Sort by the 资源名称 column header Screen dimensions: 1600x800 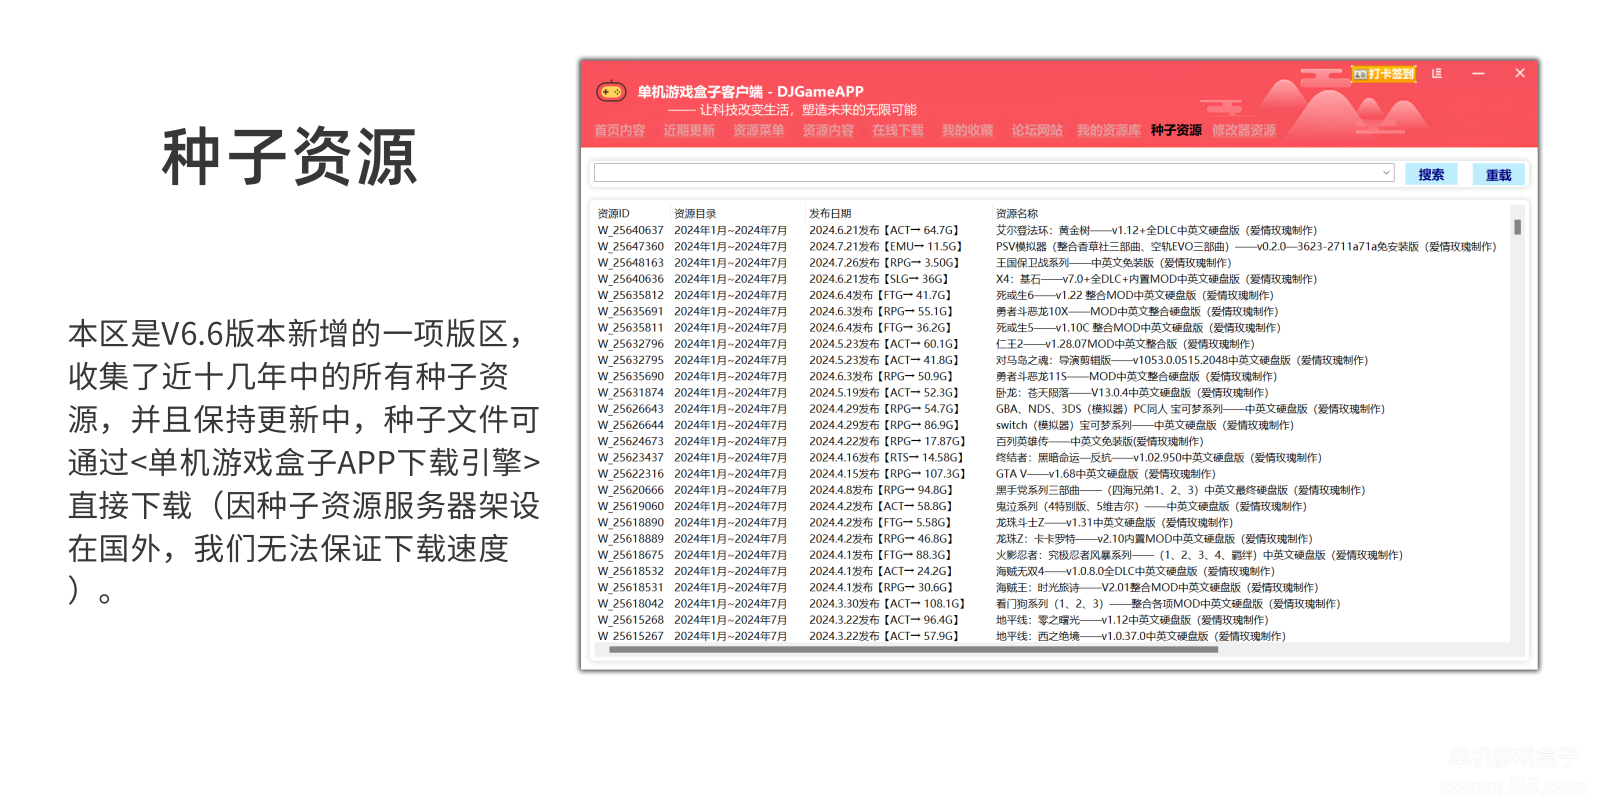pos(1017,214)
